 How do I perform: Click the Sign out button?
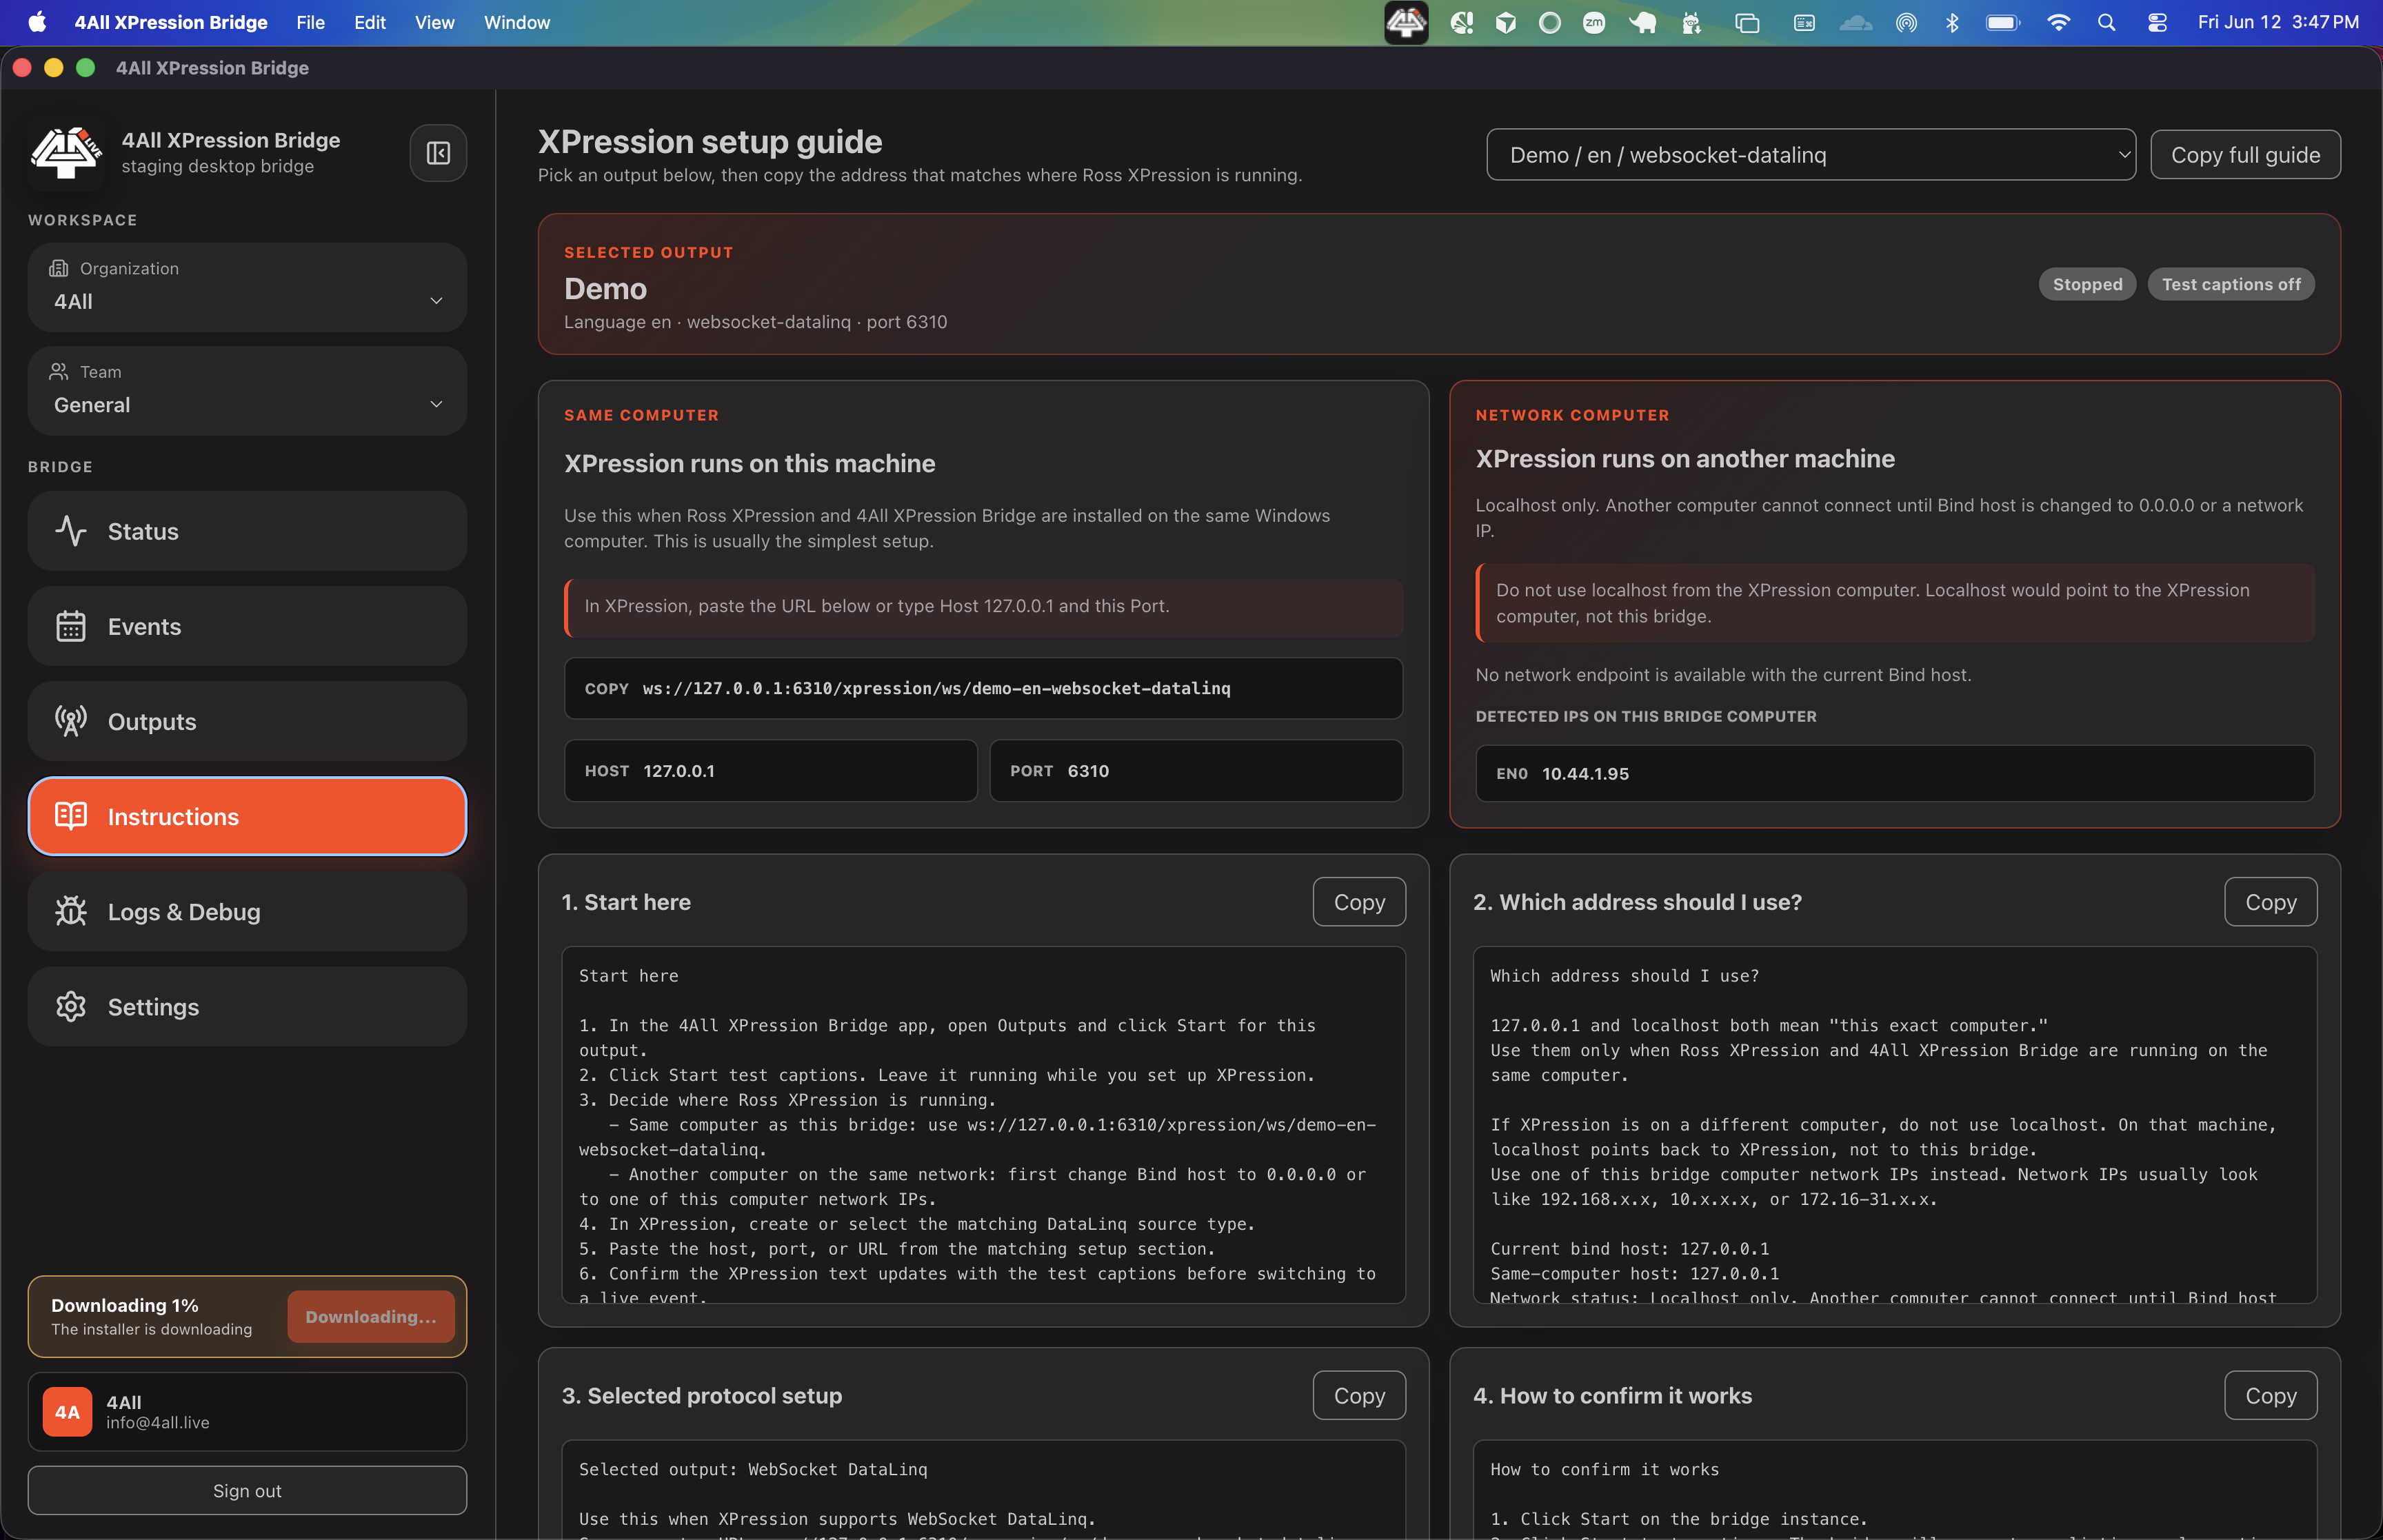coord(247,1490)
